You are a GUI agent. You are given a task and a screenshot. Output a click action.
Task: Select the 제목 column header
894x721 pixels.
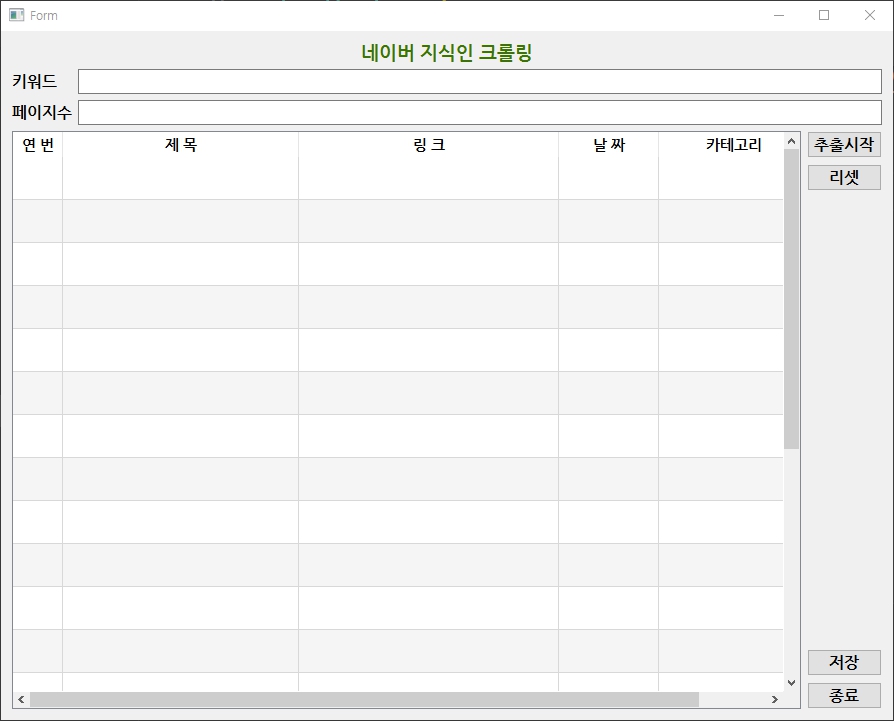click(x=180, y=145)
